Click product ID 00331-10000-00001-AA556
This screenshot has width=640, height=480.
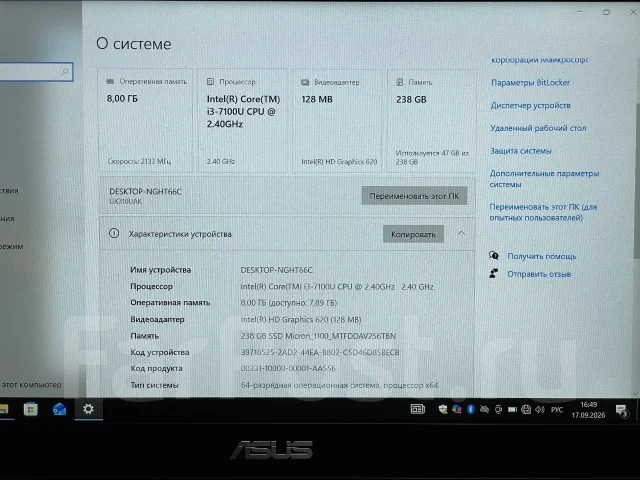point(288,369)
